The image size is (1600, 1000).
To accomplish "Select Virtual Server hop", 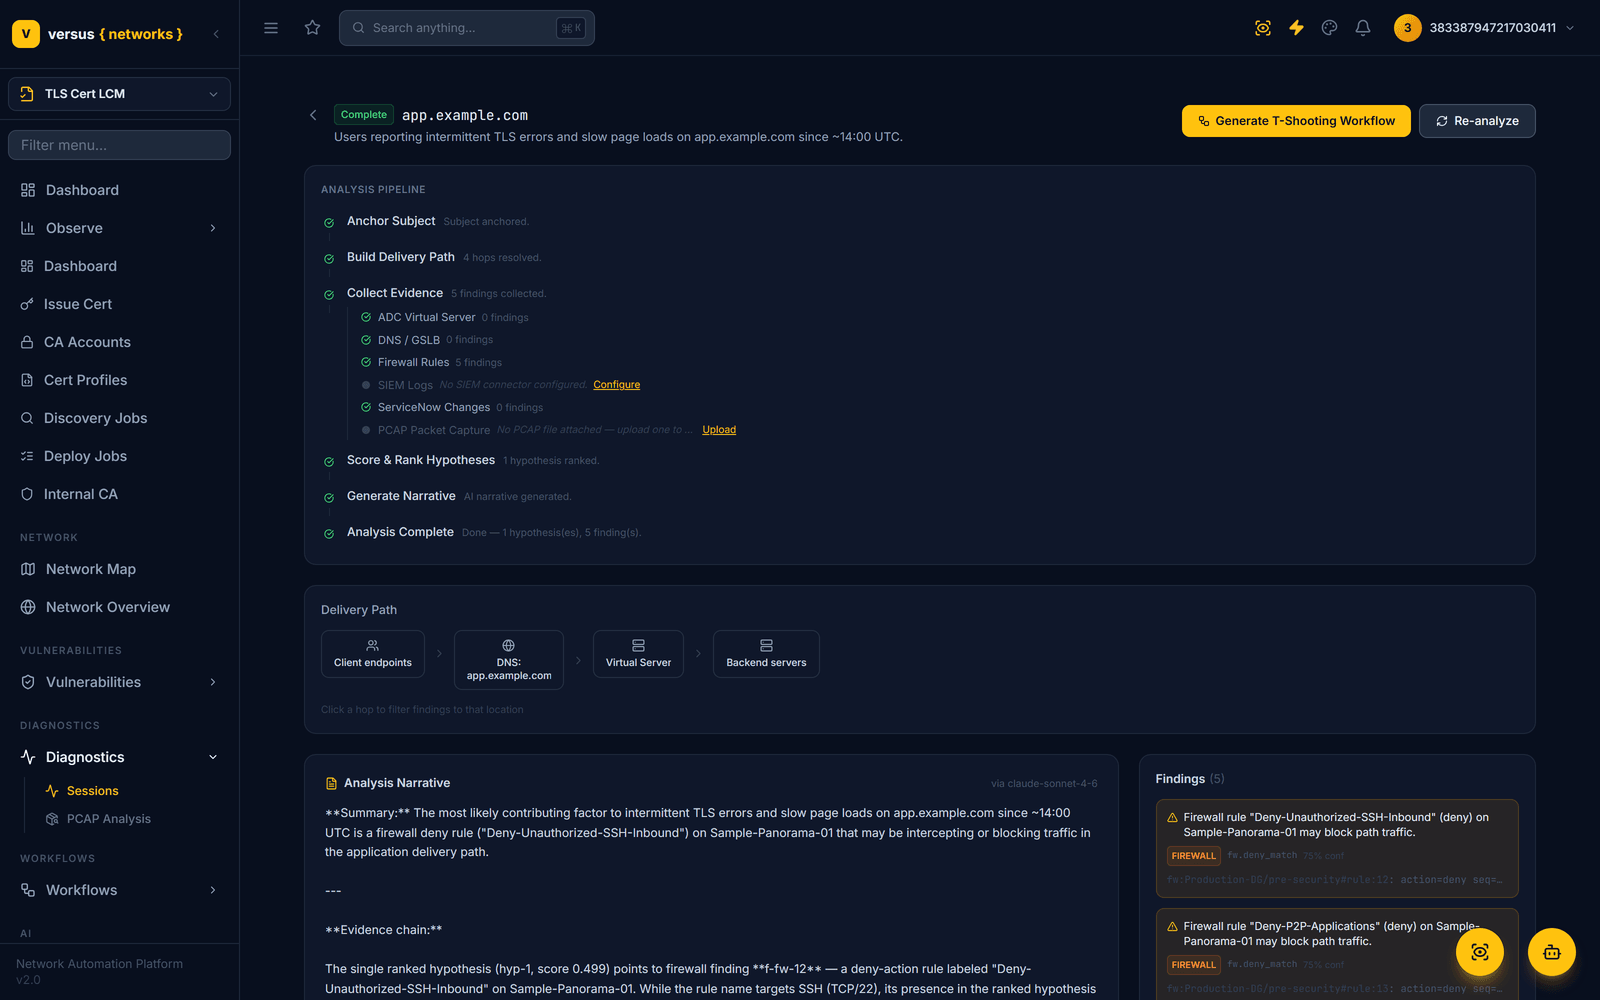I will point(638,654).
